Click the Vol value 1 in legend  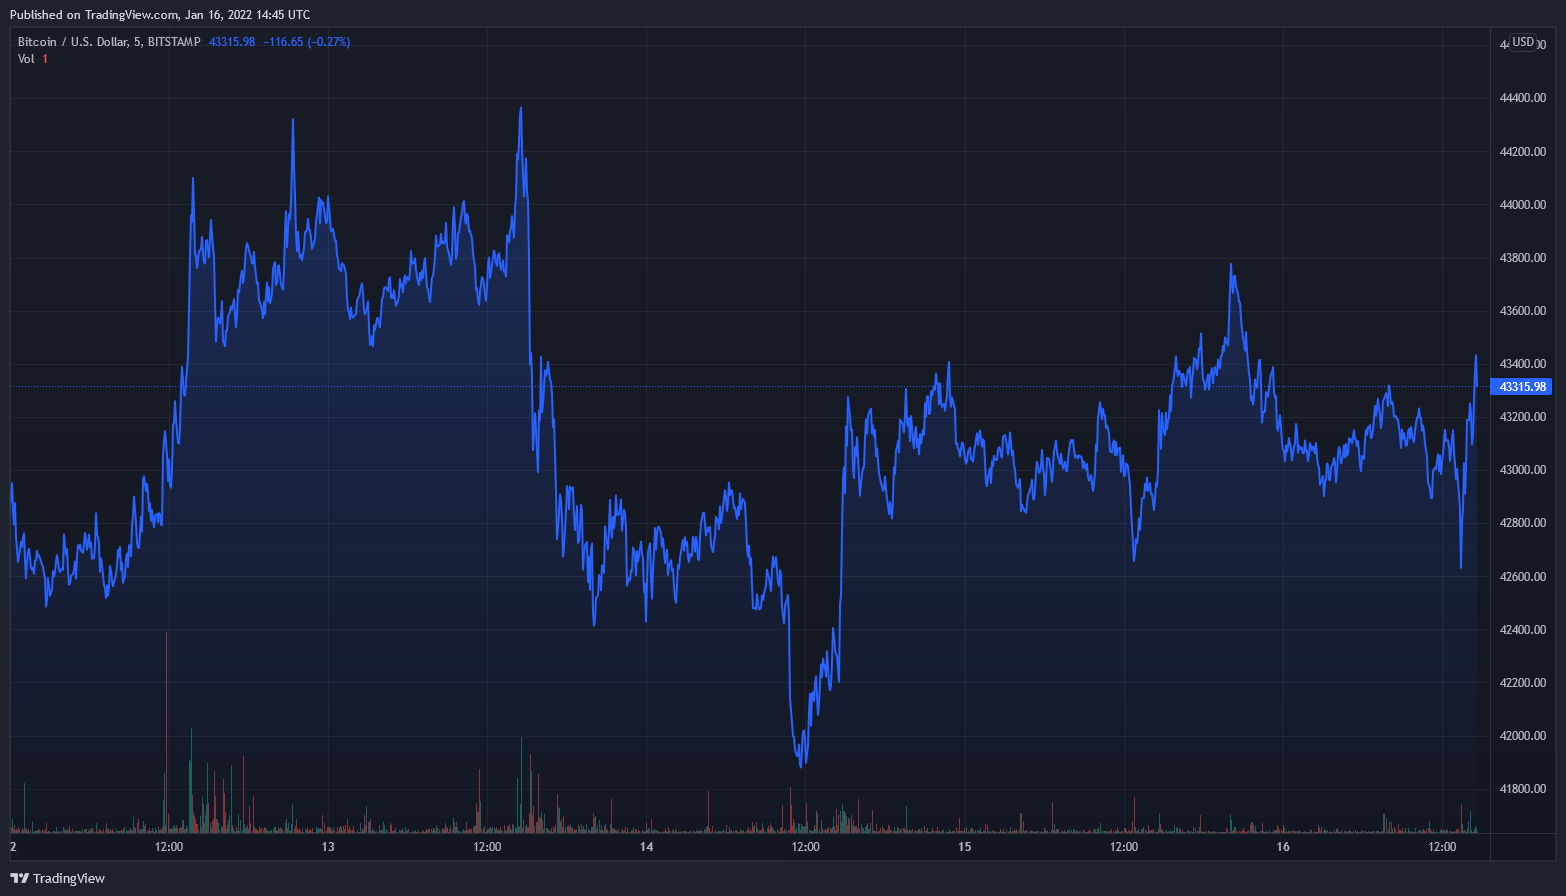[44, 59]
